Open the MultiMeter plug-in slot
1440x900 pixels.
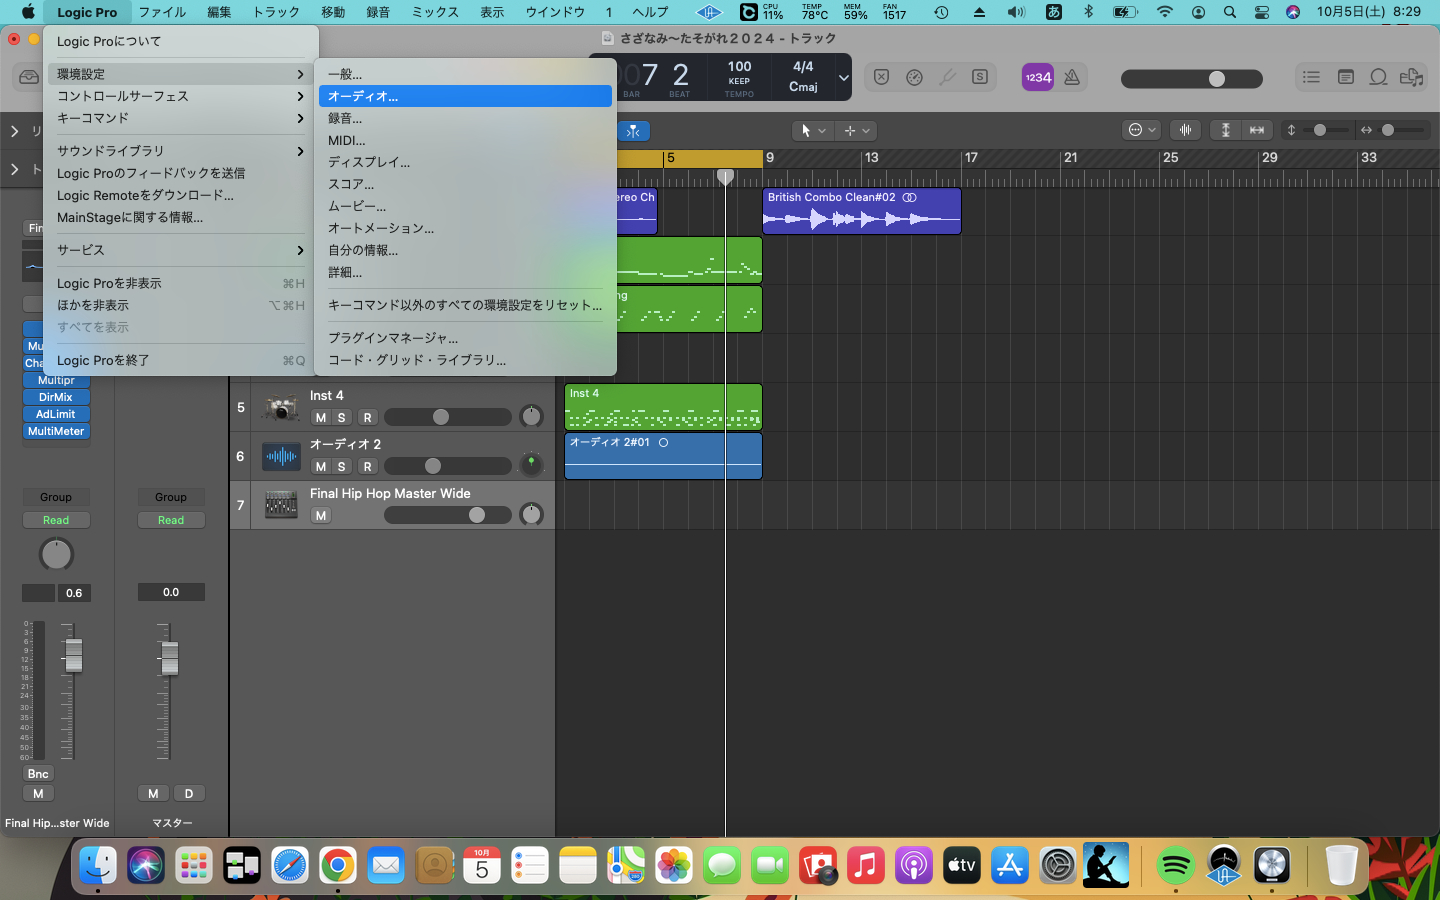pyautogui.click(x=56, y=431)
